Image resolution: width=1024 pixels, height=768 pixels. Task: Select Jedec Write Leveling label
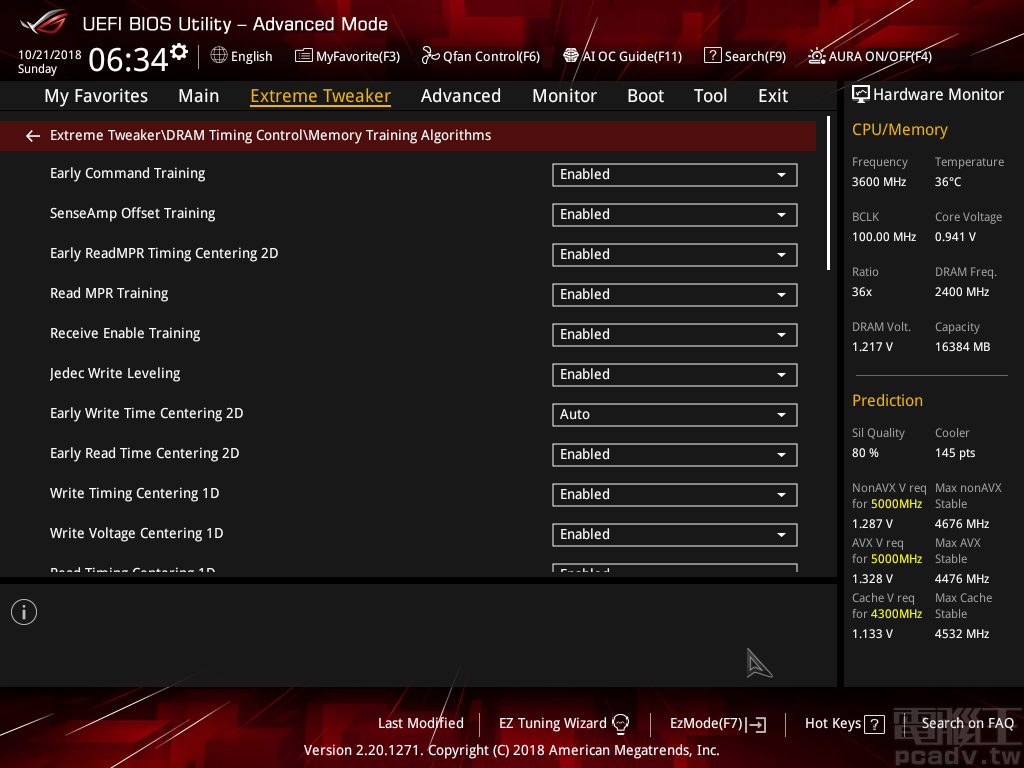[115, 374]
